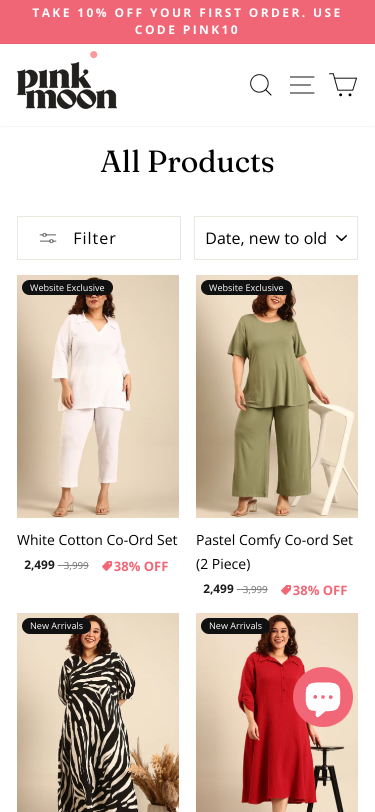Open the shopping cart icon
Screen dimensions: 375x812
[343, 84]
